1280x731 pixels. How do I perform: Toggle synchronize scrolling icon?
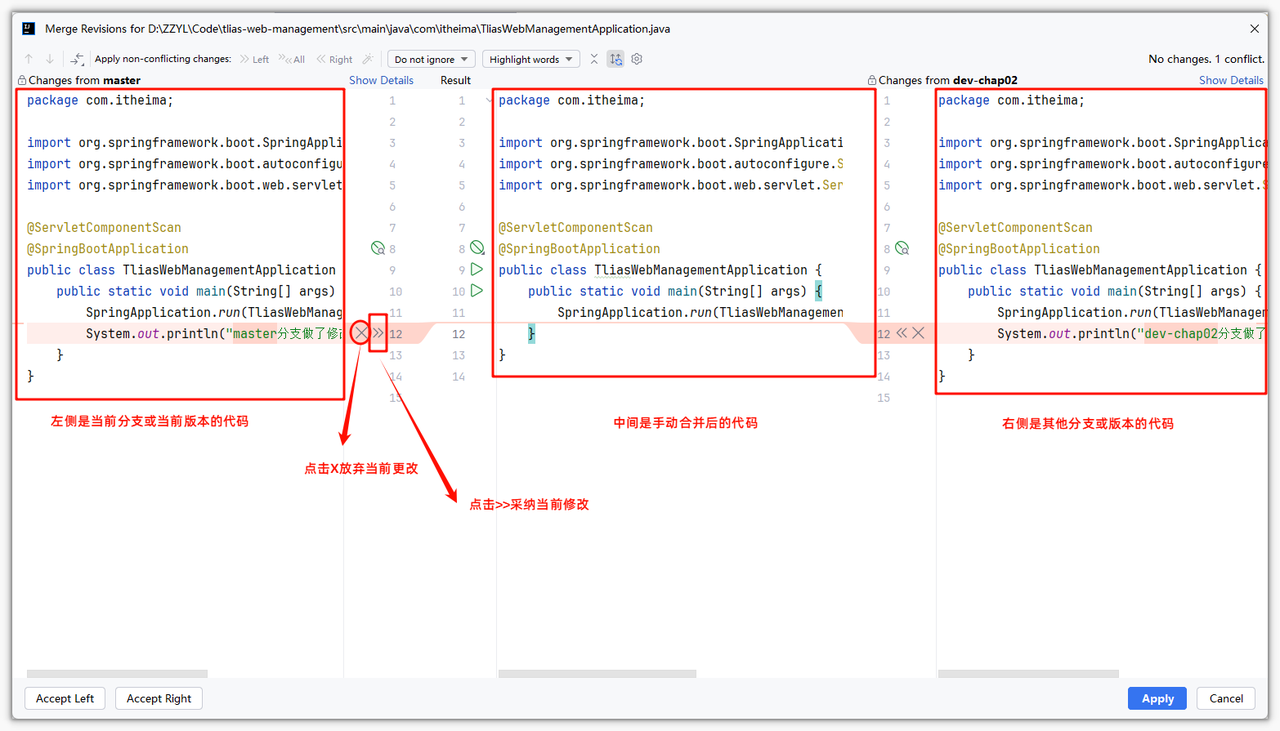click(616, 60)
